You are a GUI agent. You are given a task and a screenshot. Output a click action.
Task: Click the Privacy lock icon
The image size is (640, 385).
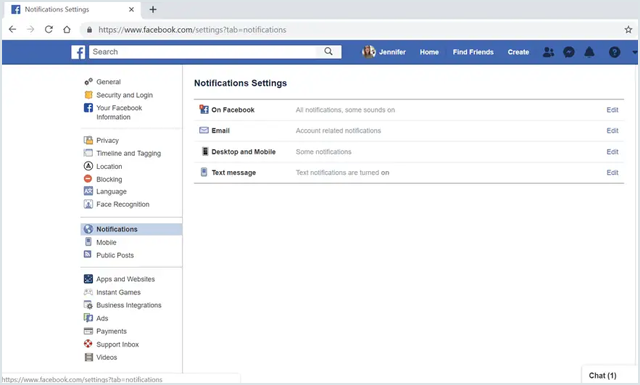pyautogui.click(x=88, y=140)
